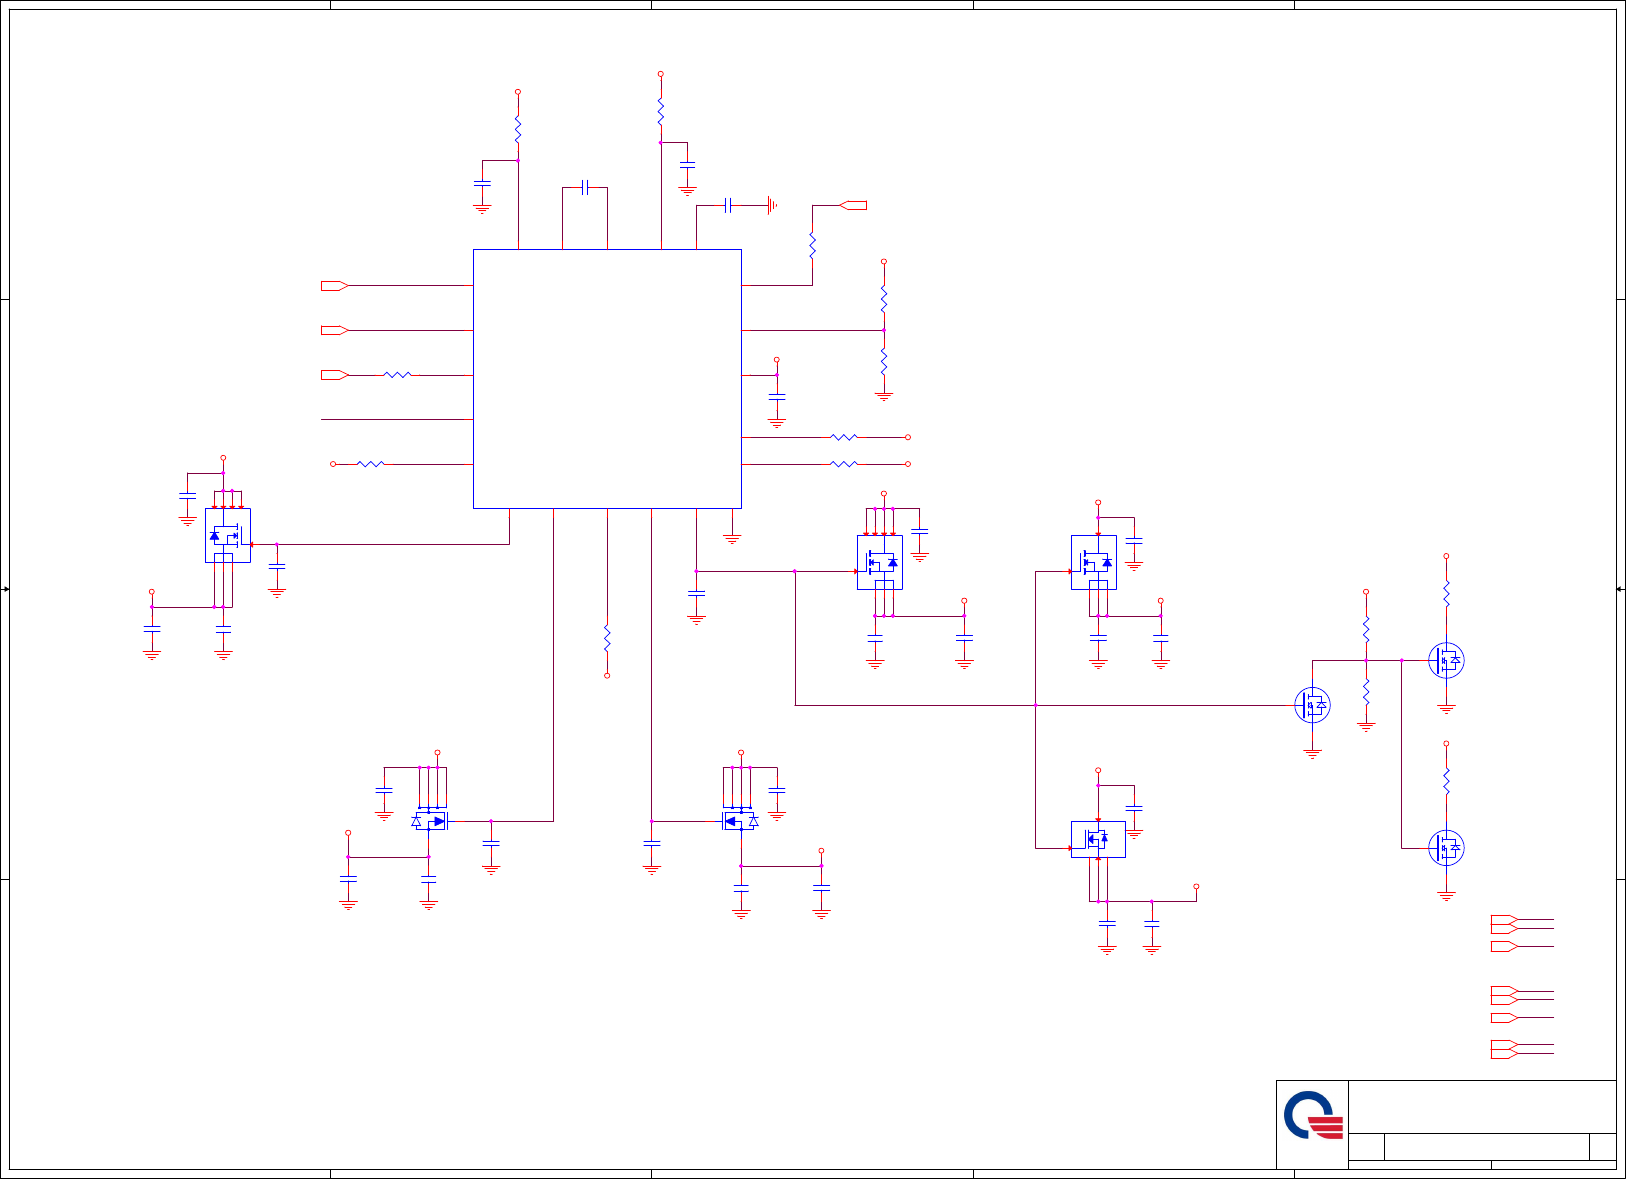The width and height of the screenshot is (1626, 1179).
Task: Select the upper-right circular MOSFET transistor
Action: click(1446, 660)
